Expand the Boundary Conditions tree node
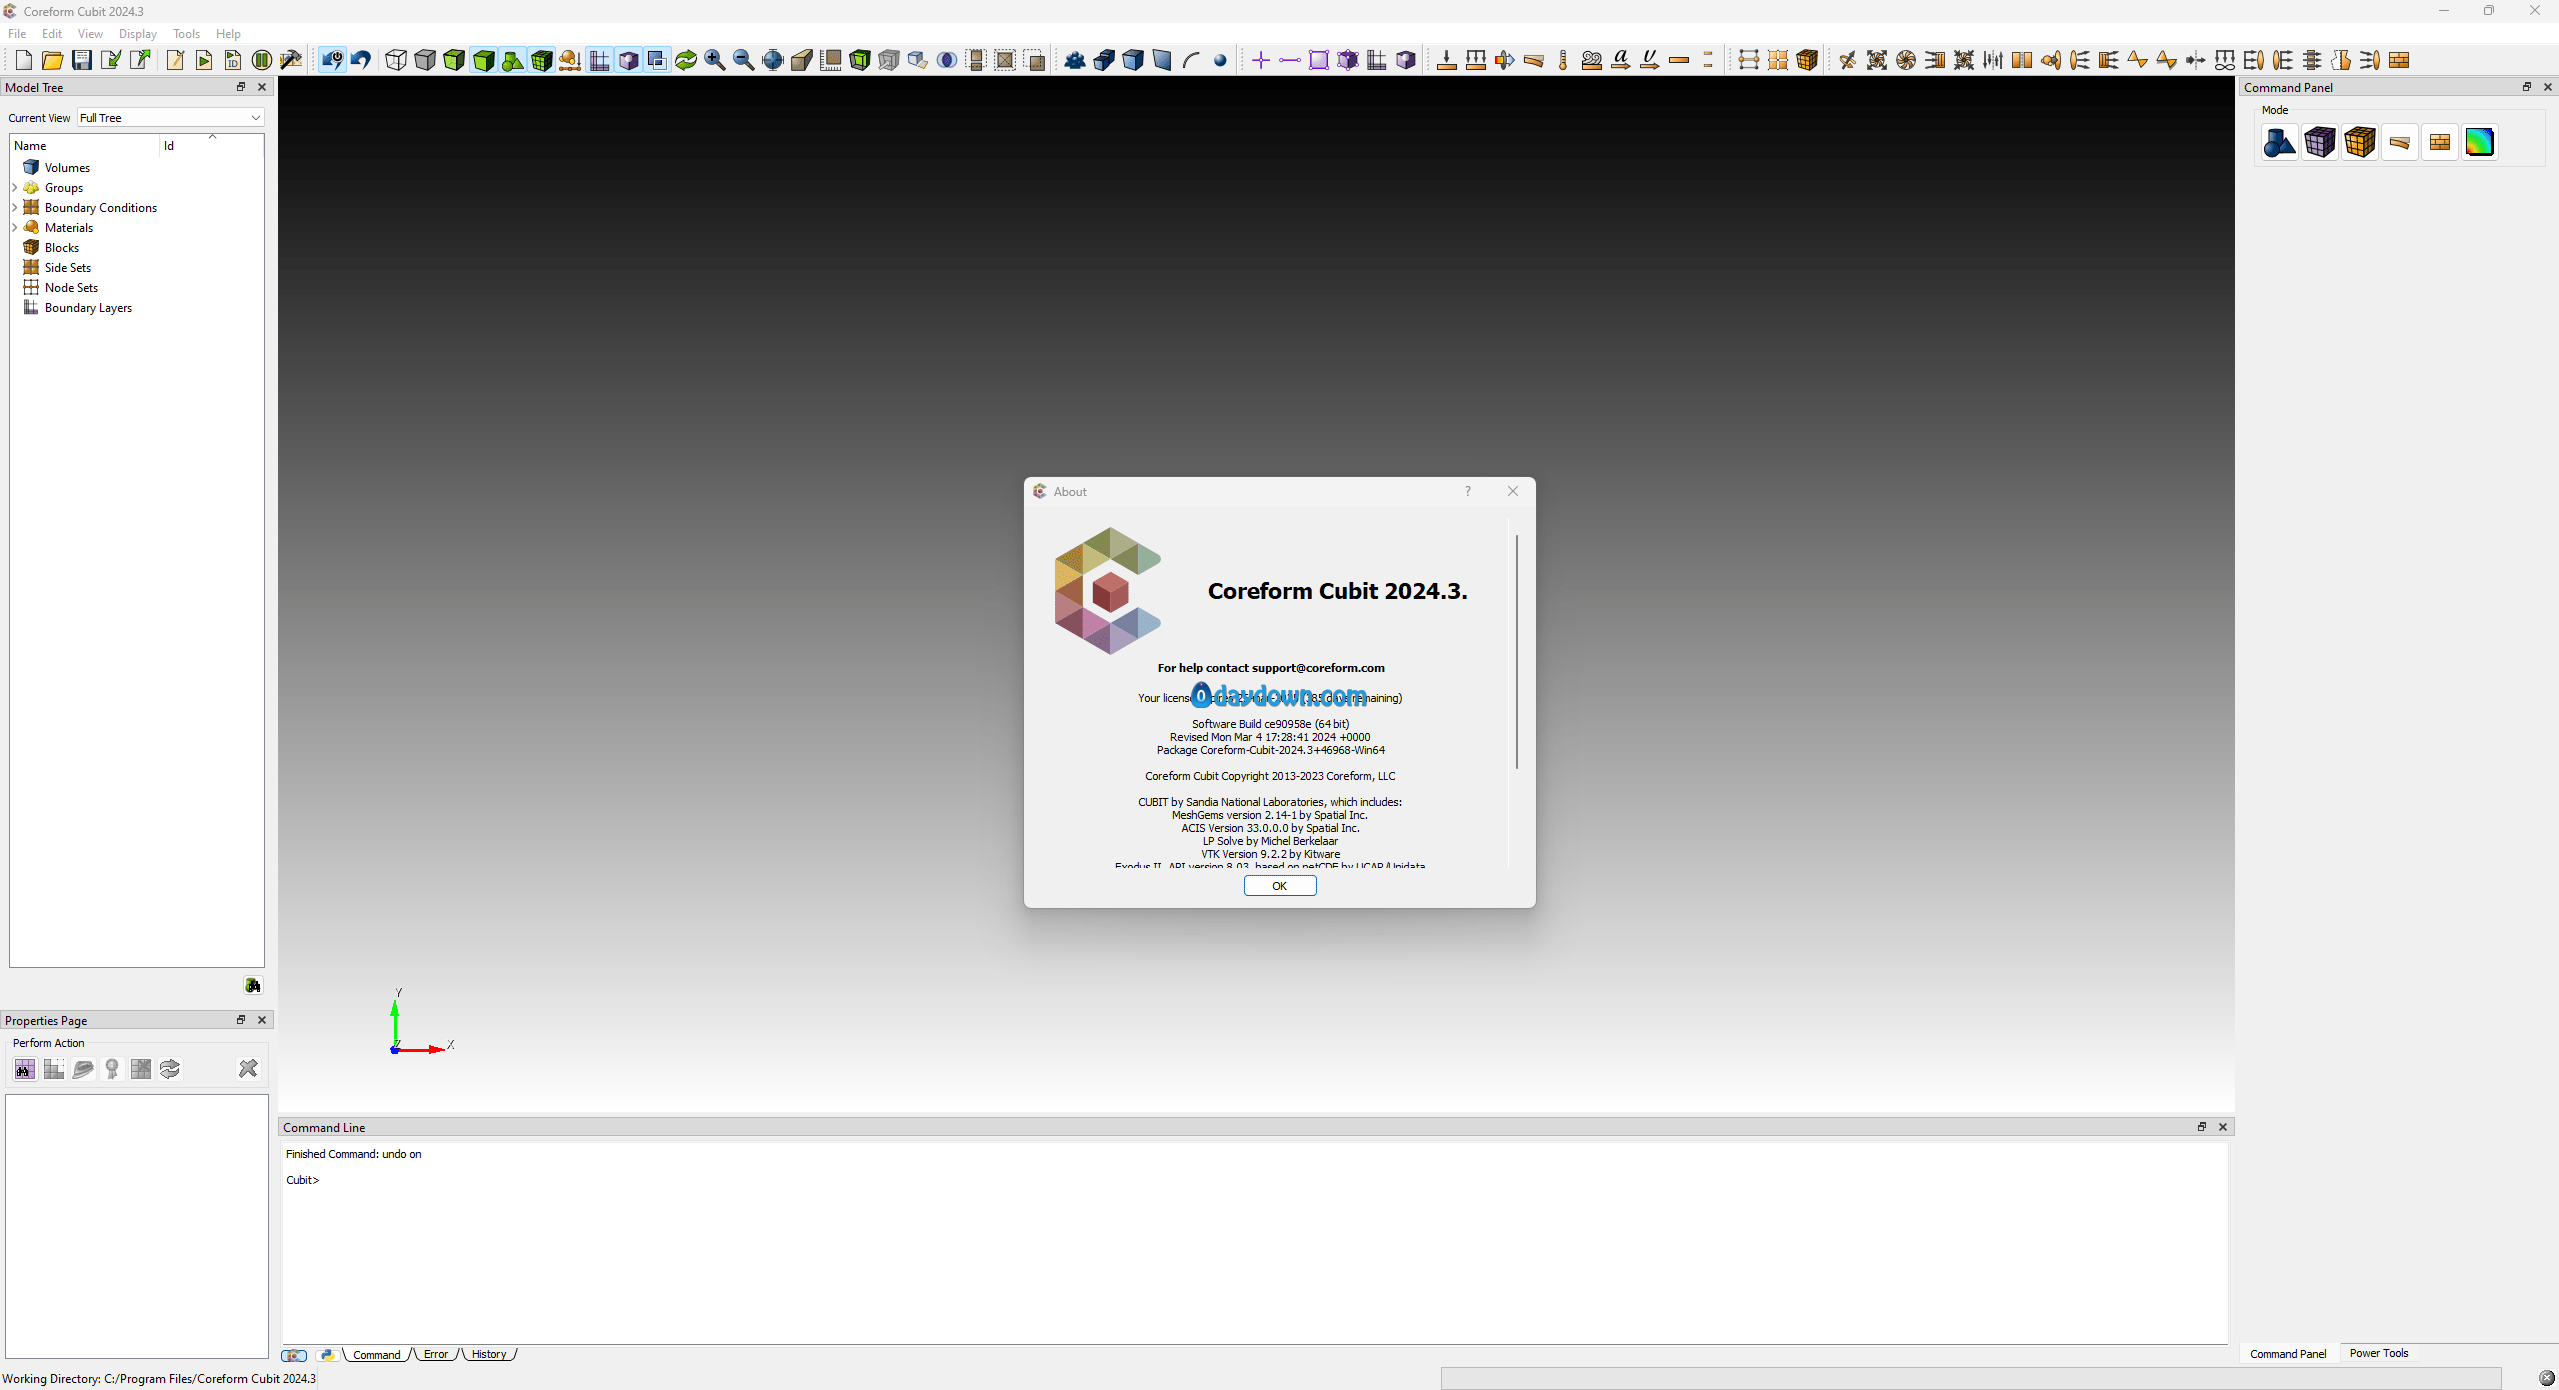Viewport: 2559px width, 1390px height. (14, 207)
